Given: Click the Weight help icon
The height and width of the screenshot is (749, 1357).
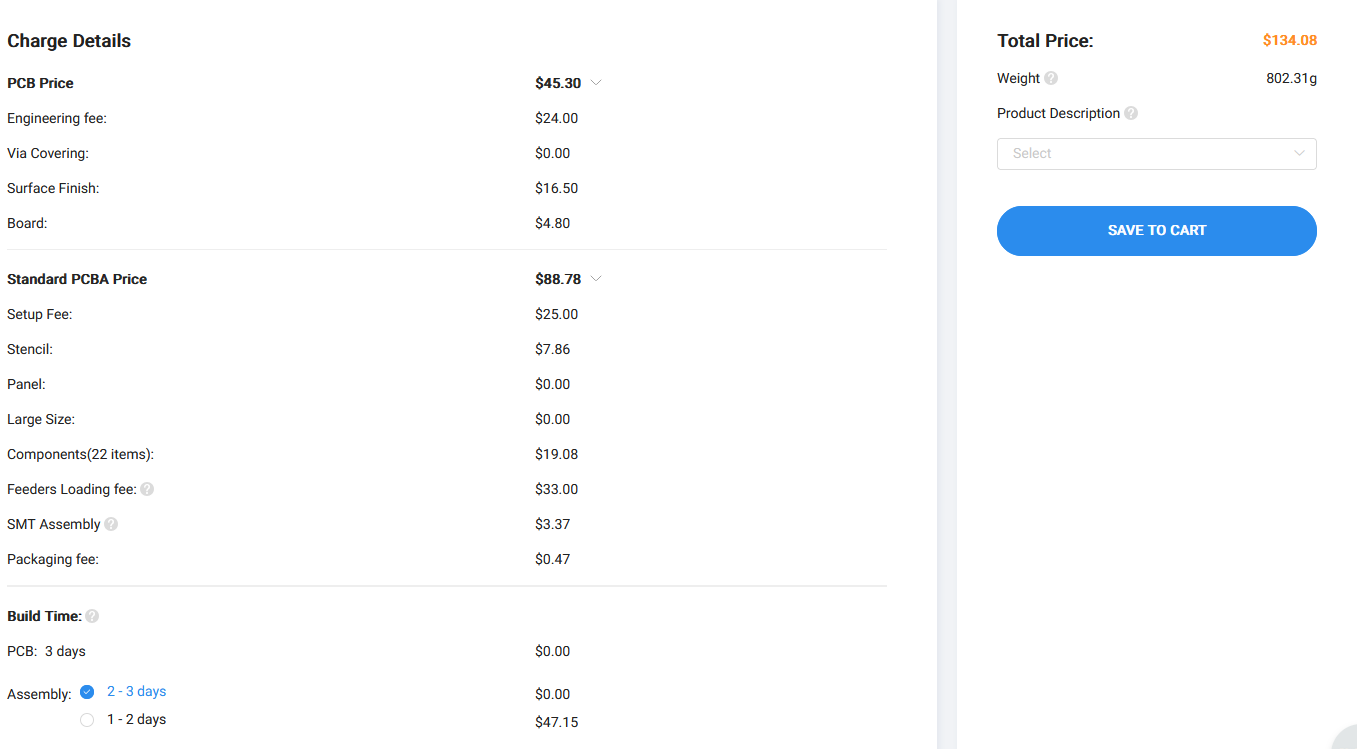Looking at the screenshot, I should tap(1051, 78).
